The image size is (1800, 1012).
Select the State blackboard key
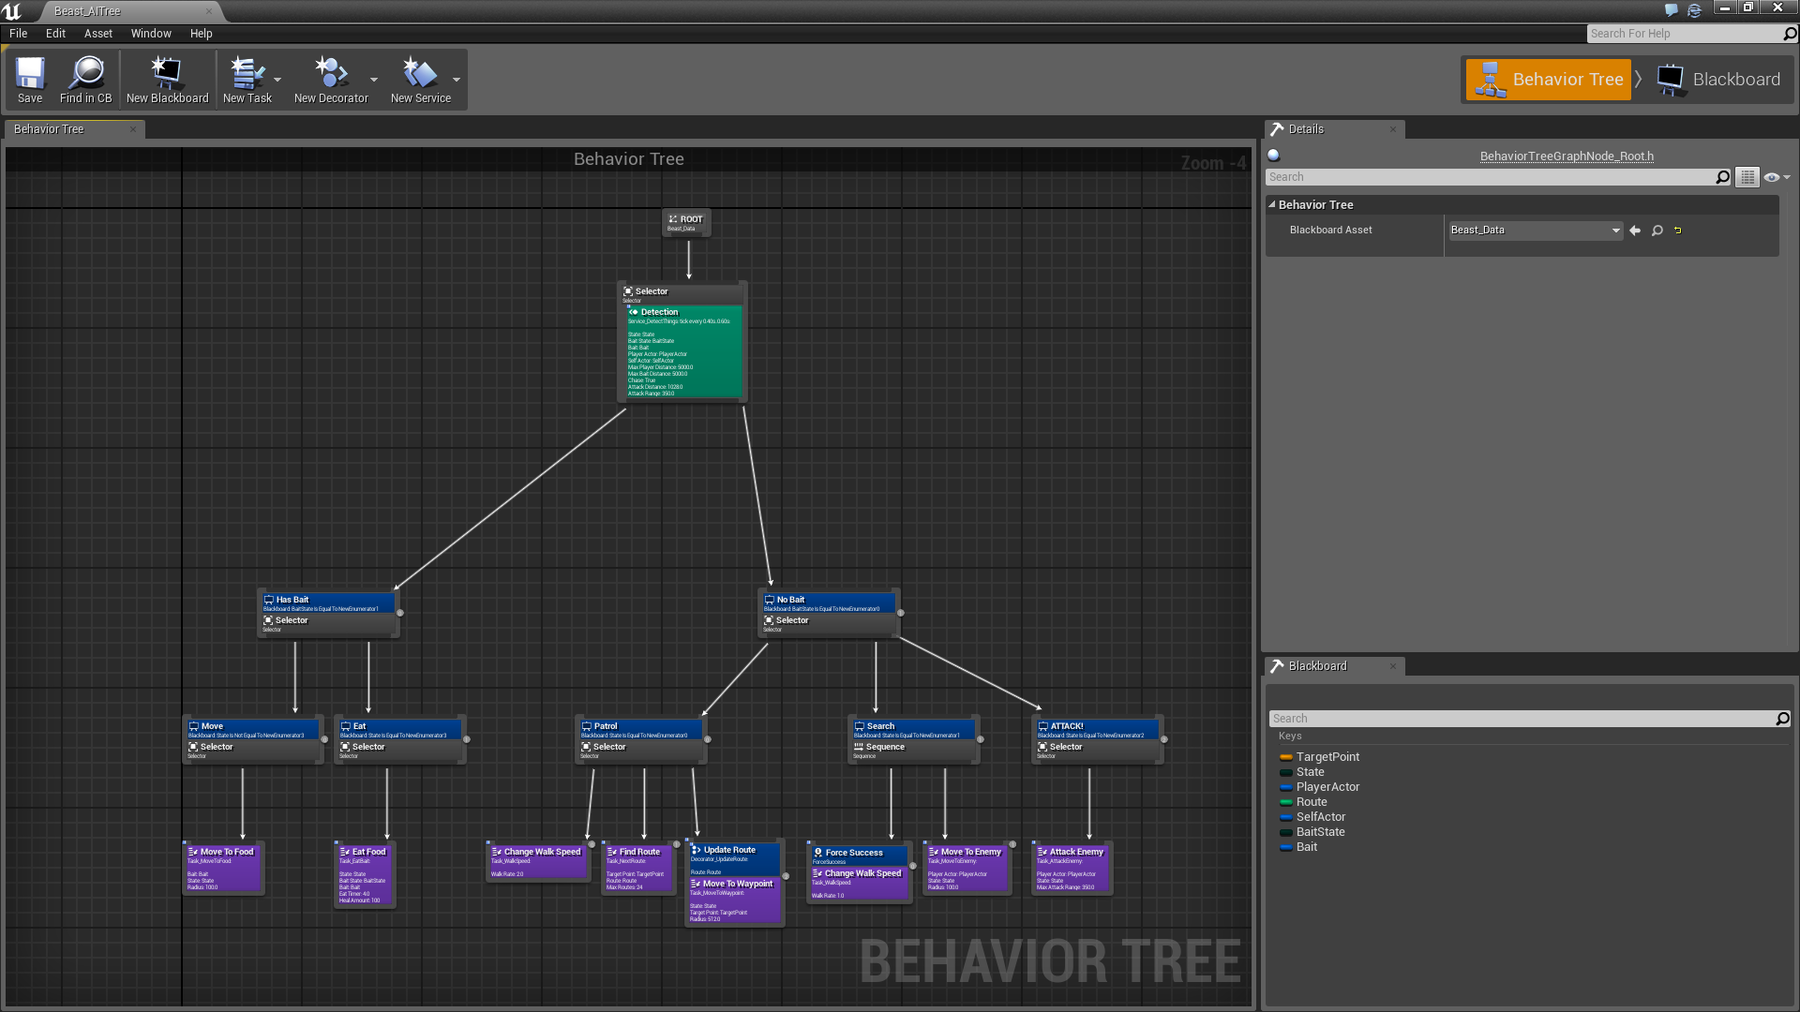(1310, 772)
